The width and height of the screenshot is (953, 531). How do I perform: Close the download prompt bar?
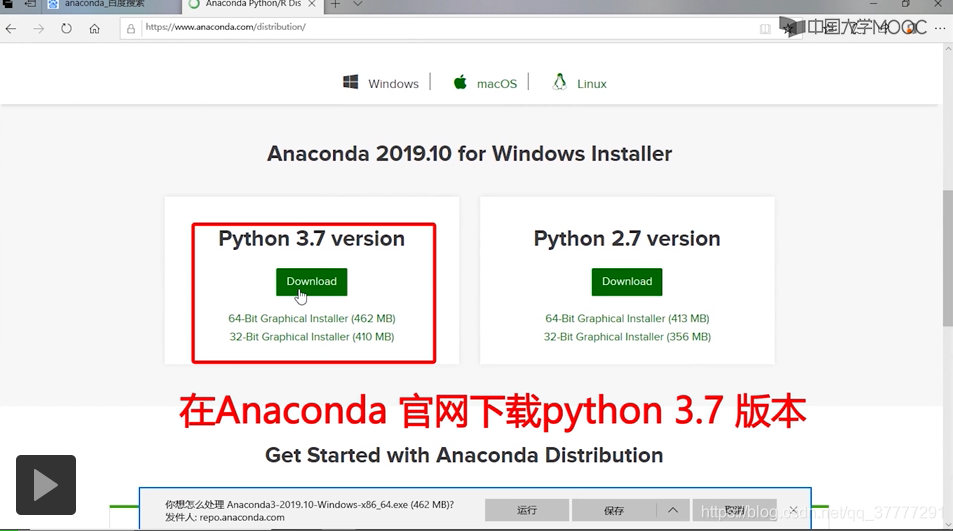793,510
